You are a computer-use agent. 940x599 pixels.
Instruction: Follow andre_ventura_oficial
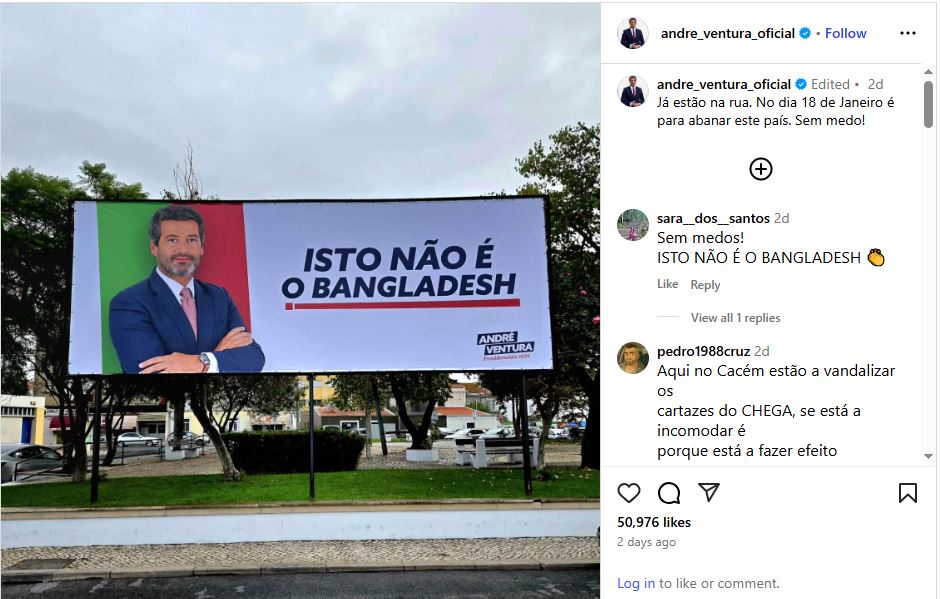click(x=845, y=33)
